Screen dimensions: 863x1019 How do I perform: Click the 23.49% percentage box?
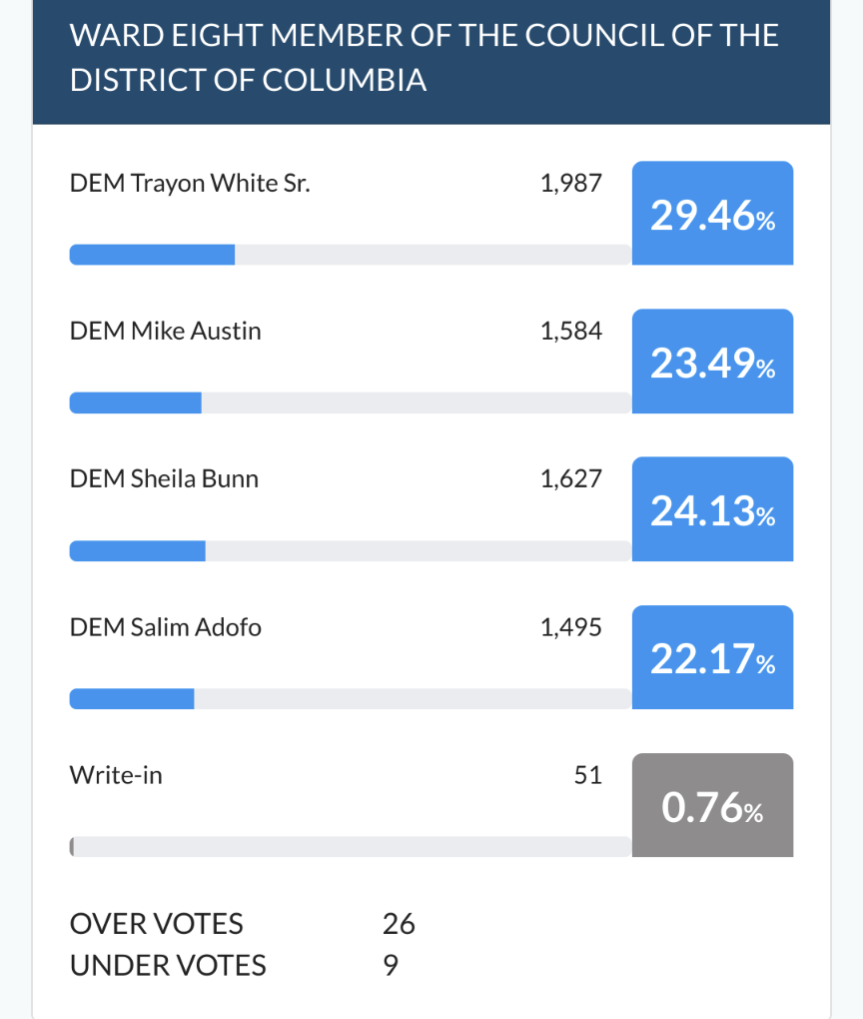point(712,361)
